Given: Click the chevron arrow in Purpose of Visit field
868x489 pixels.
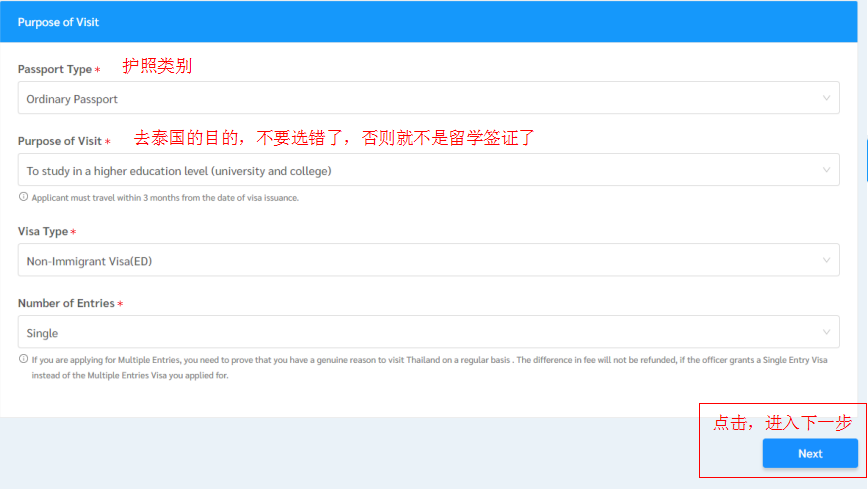Looking at the screenshot, I should (x=826, y=170).
